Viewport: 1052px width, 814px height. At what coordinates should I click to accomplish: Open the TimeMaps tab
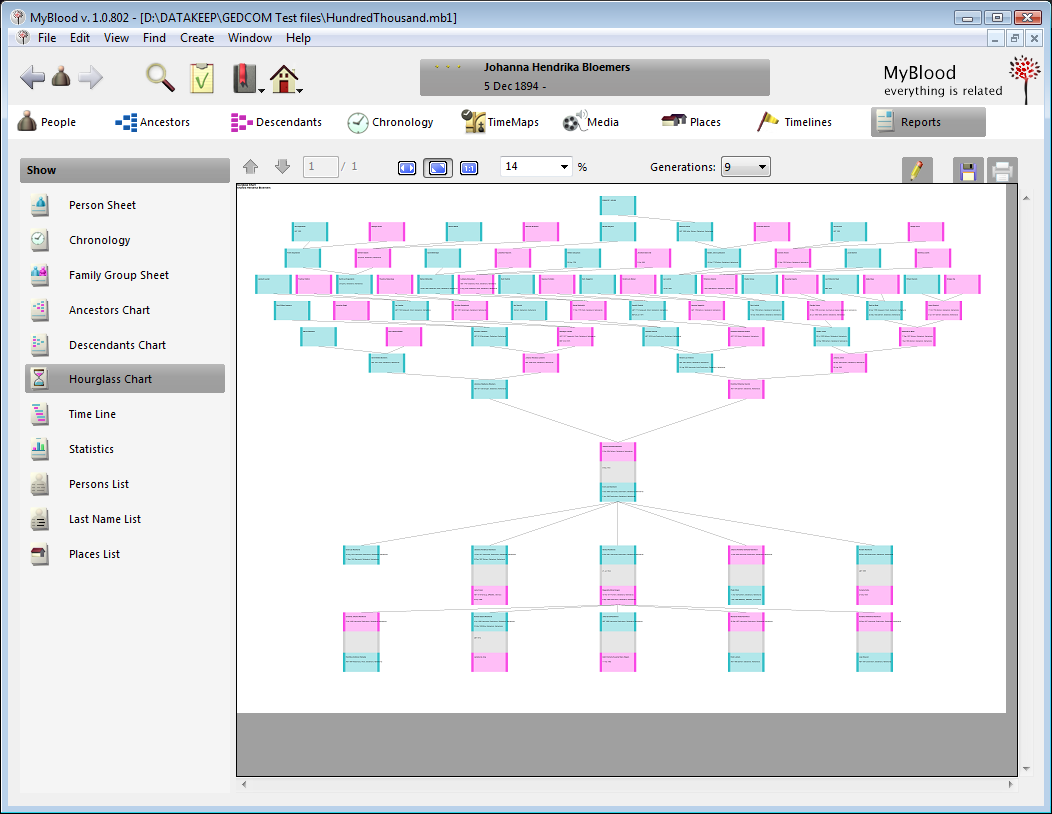click(x=501, y=121)
